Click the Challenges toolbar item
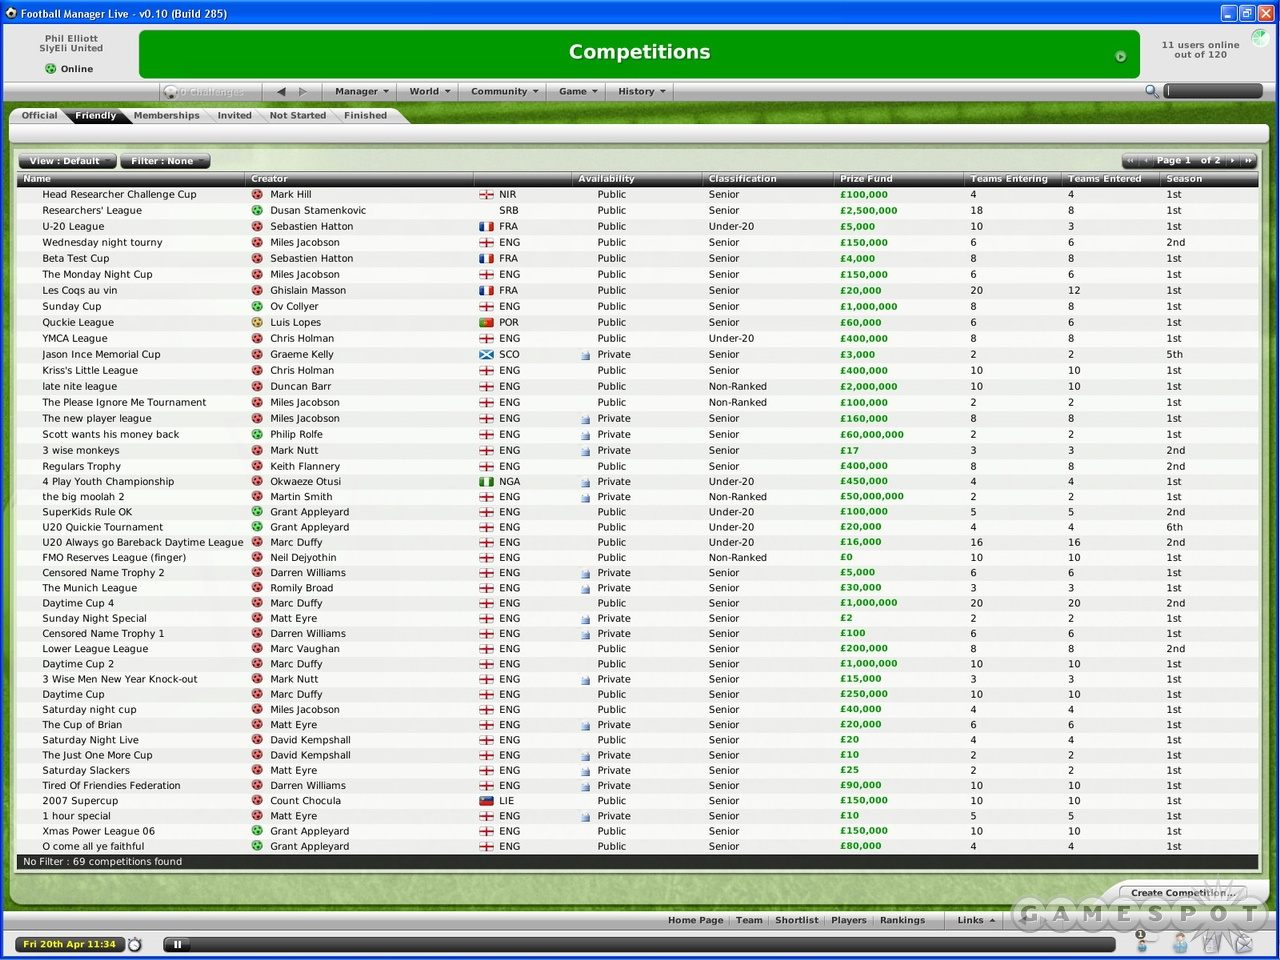The height and width of the screenshot is (960, 1280). pos(206,91)
